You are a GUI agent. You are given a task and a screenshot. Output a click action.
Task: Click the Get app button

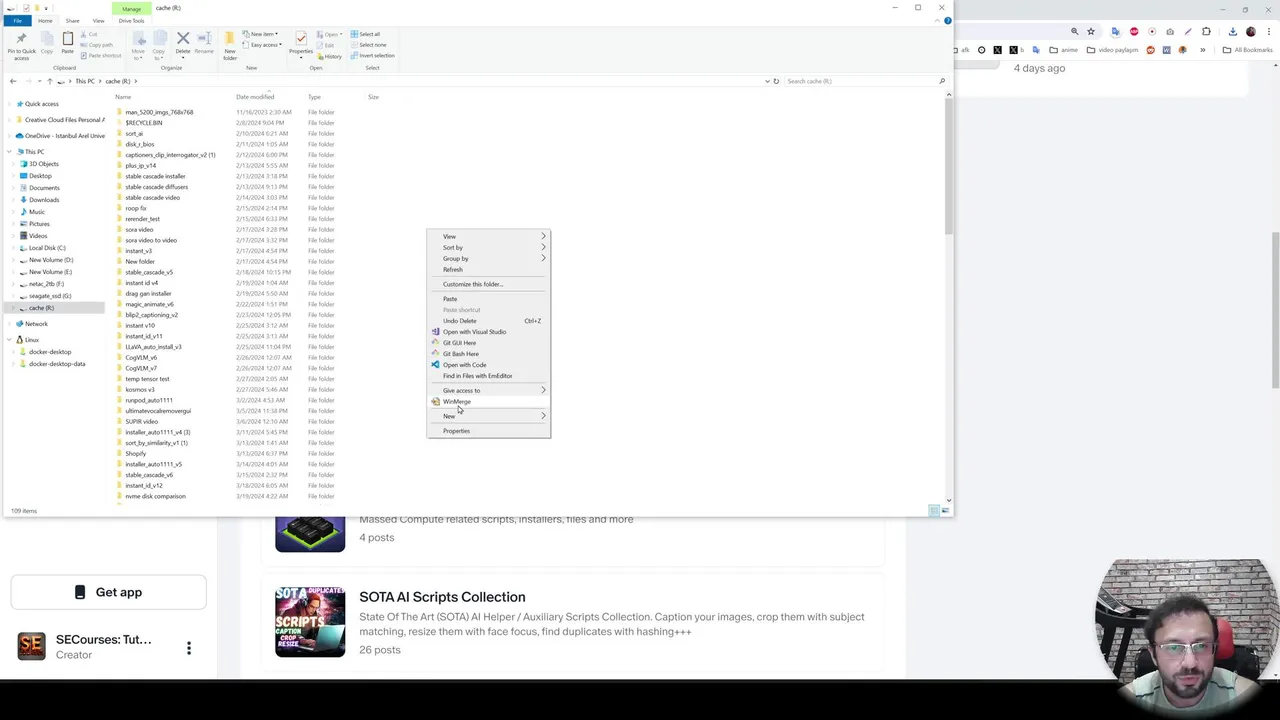pos(108,592)
